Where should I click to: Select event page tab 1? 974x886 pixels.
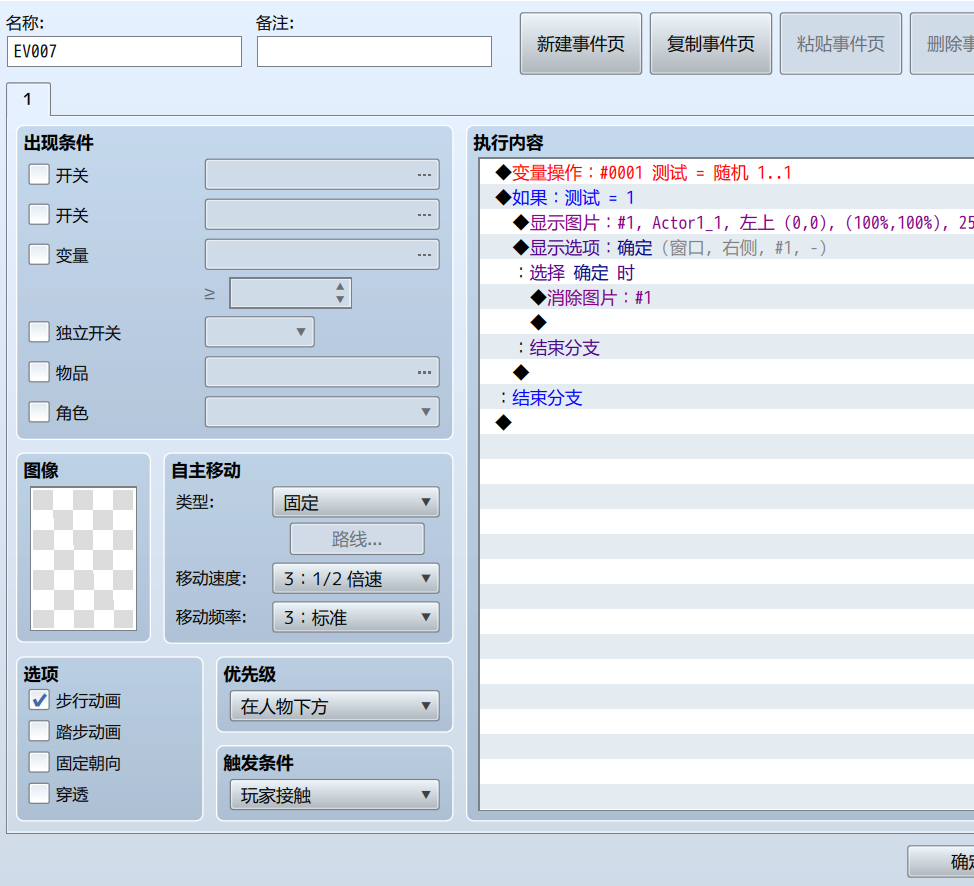coord(28,99)
